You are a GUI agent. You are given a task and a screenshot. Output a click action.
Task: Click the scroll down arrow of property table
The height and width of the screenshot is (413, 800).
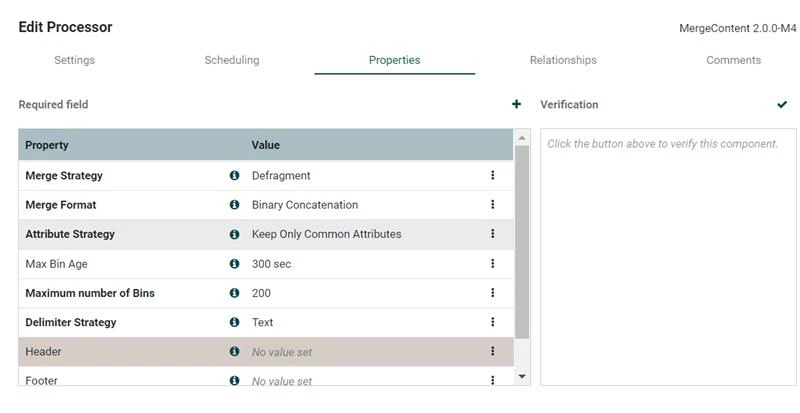pyautogui.click(x=521, y=376)
